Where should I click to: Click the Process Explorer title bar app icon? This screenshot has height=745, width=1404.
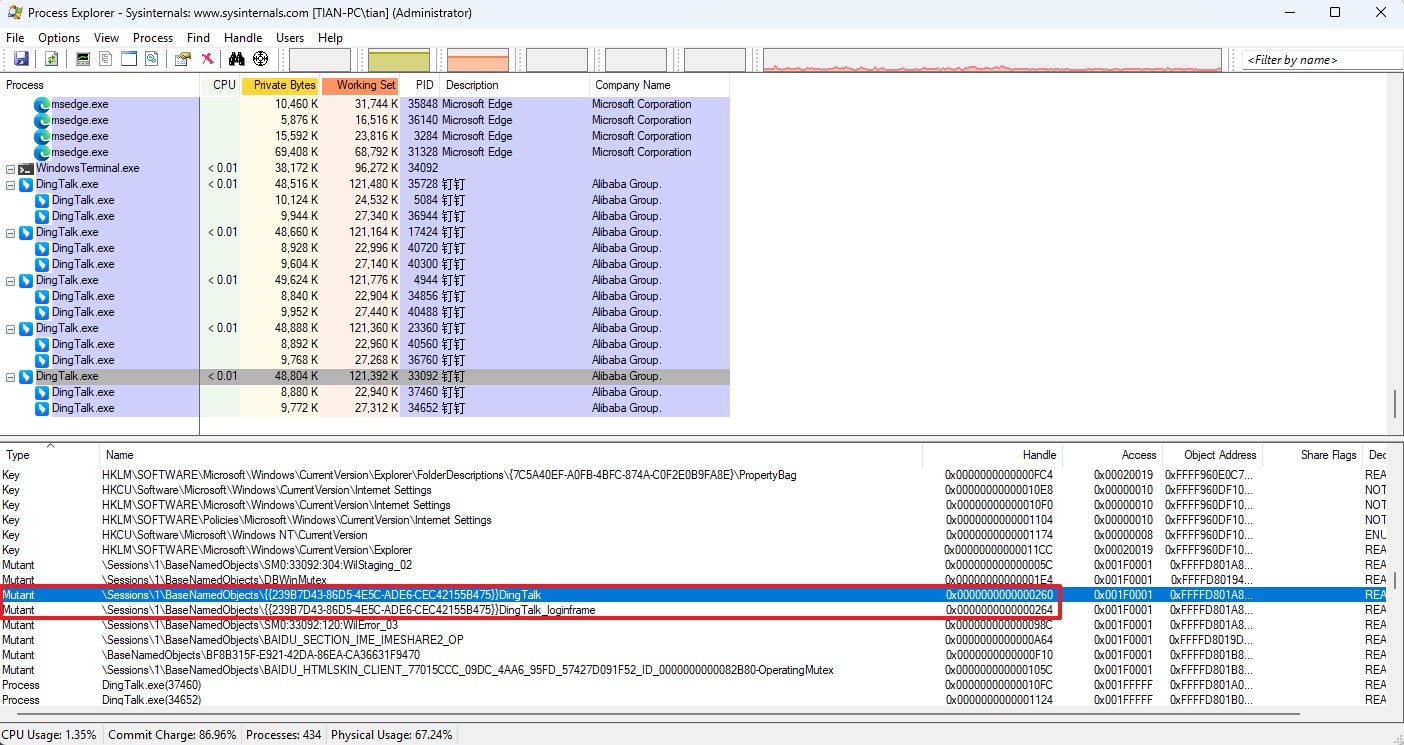click(14, 13)
